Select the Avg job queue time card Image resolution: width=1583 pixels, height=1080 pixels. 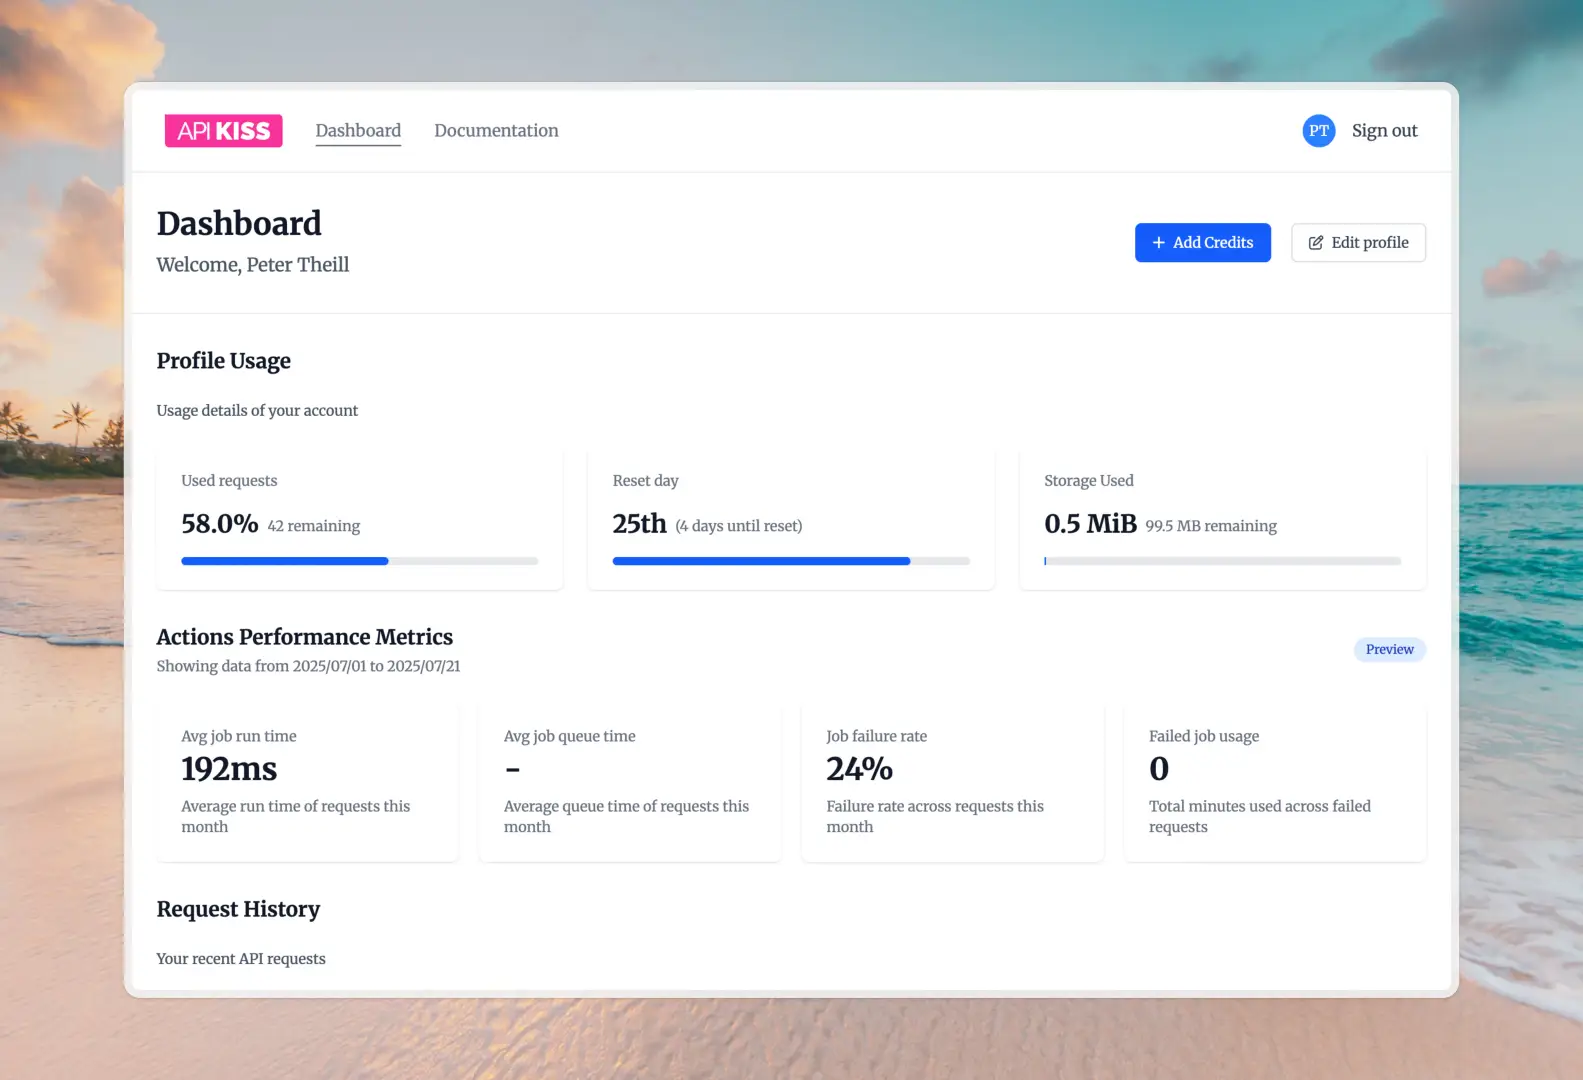(x=629, y=782)
